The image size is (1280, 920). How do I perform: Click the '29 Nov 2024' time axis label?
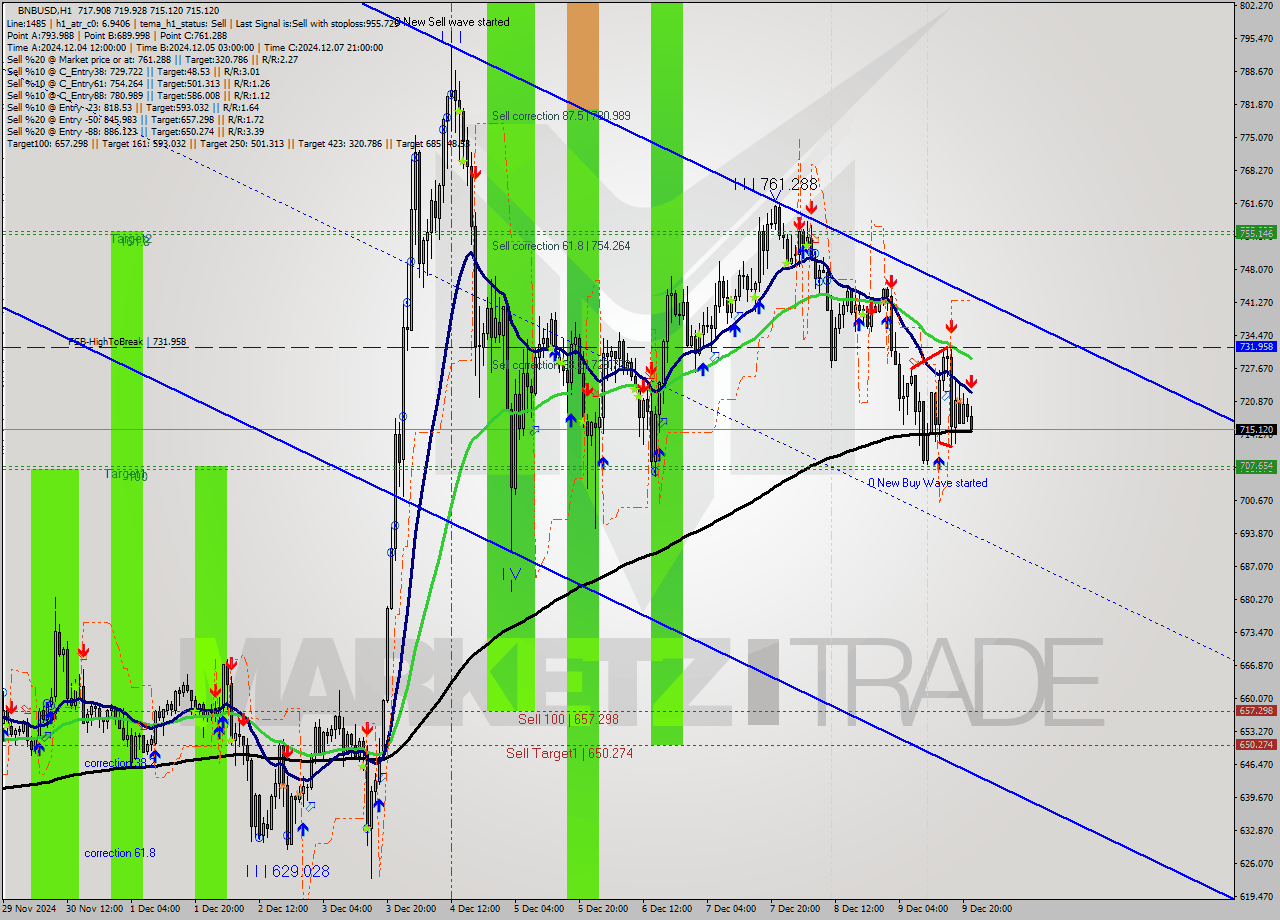[29, 909]
